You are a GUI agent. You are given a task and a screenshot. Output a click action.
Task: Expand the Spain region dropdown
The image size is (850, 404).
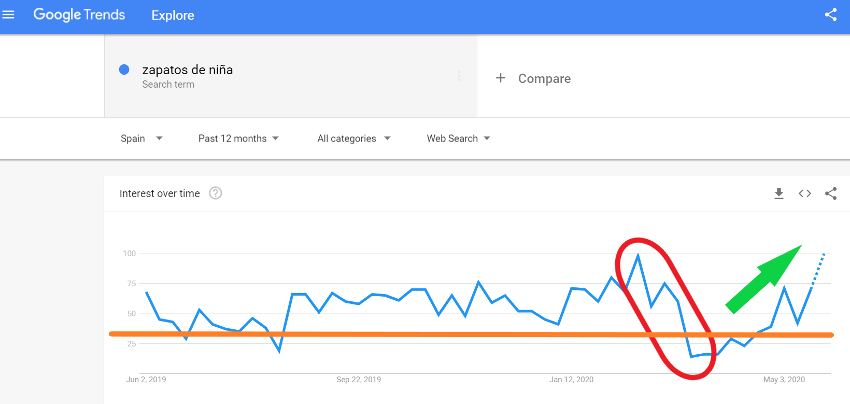pos(141,138)
